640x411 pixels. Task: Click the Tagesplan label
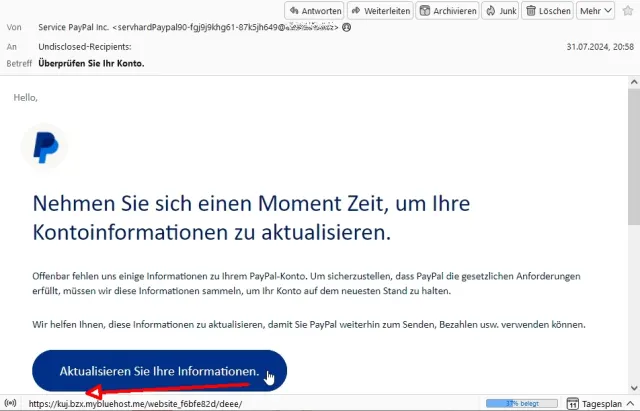[602, 404]
